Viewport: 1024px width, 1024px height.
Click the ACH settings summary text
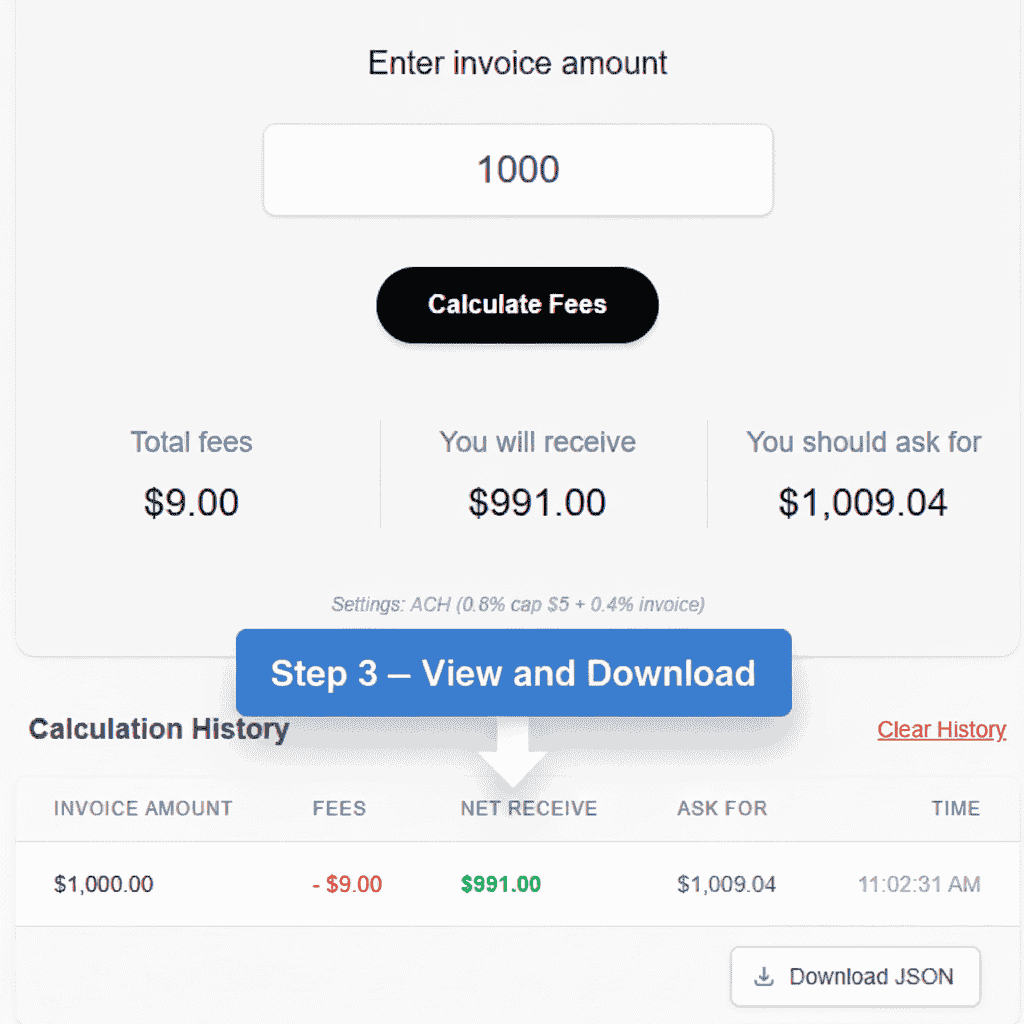pos(518,604)
